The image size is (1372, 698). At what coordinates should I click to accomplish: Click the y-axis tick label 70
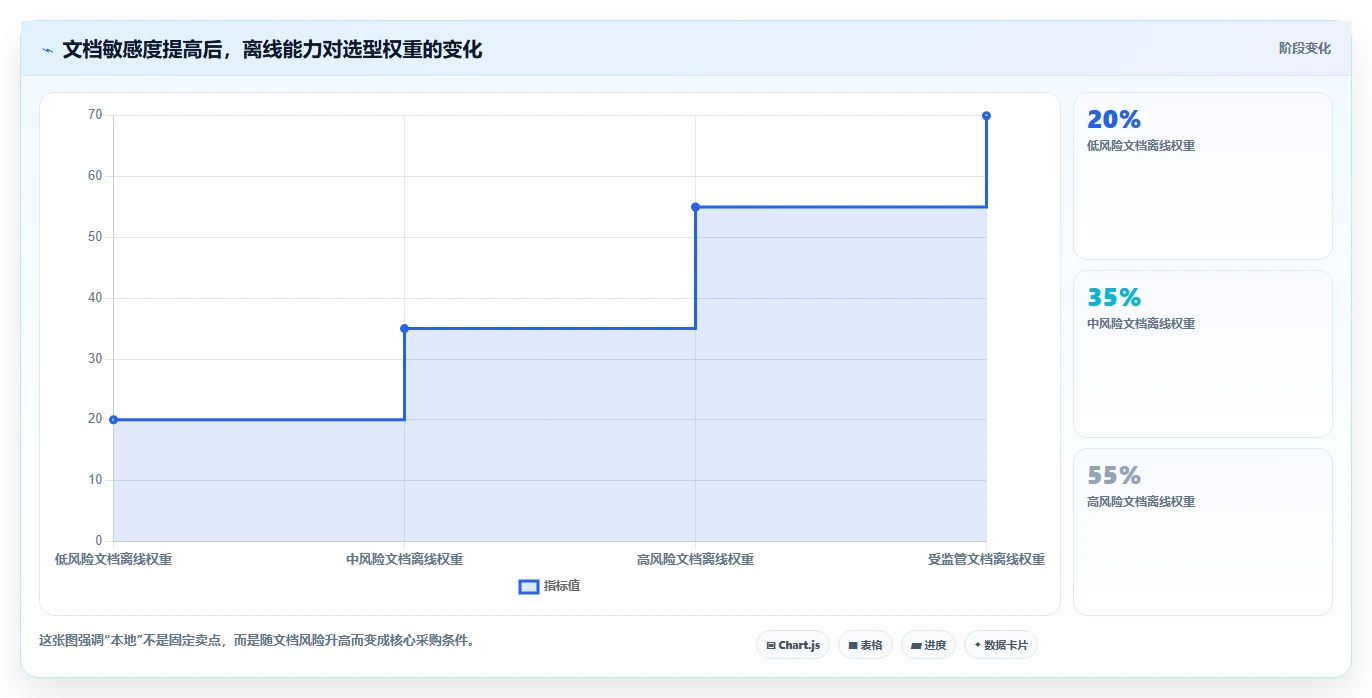click(95, 115)
